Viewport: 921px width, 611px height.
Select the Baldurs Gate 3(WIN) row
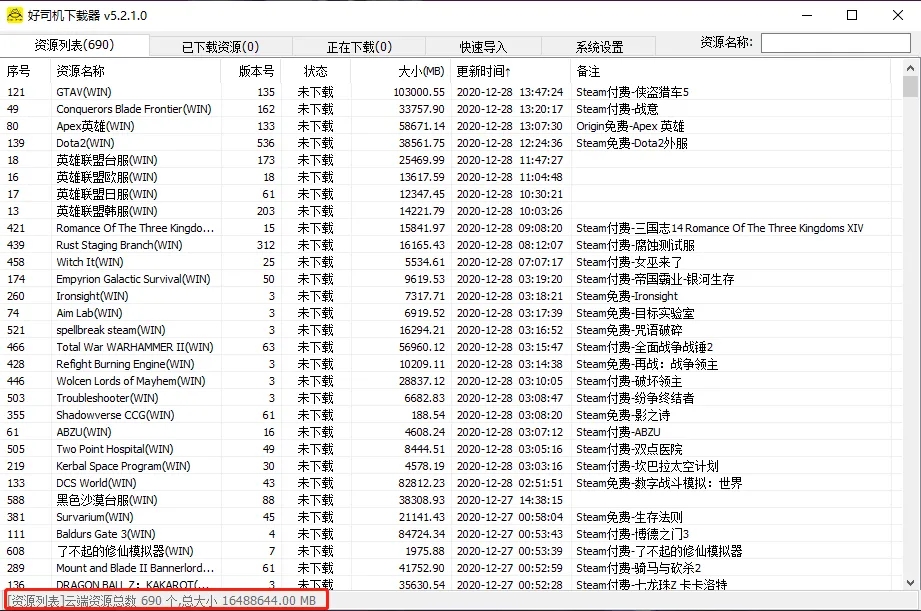point(451,535)
